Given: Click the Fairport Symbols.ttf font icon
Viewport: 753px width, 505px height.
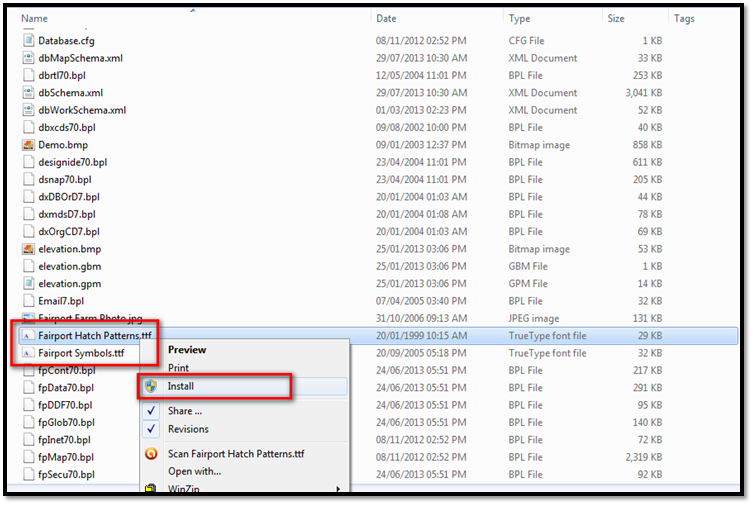Looking at the screenshot, I should click(28, 353).
